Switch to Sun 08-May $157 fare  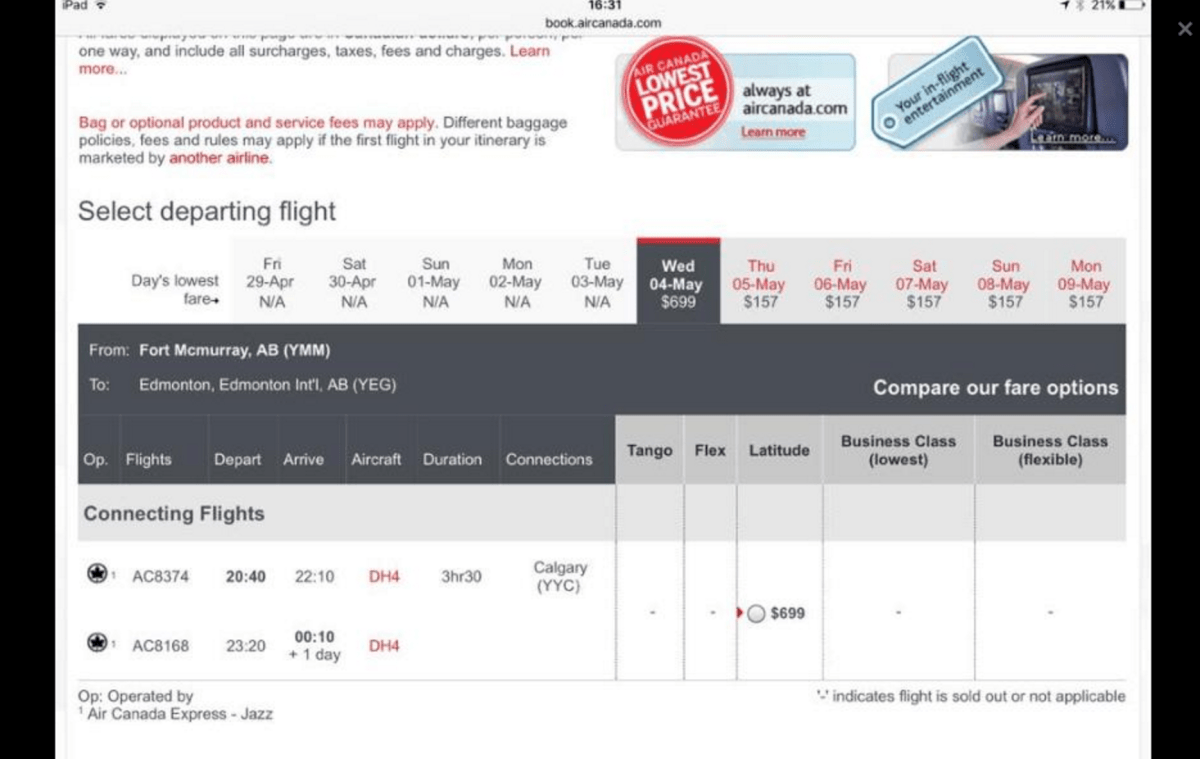(1005, 283)
